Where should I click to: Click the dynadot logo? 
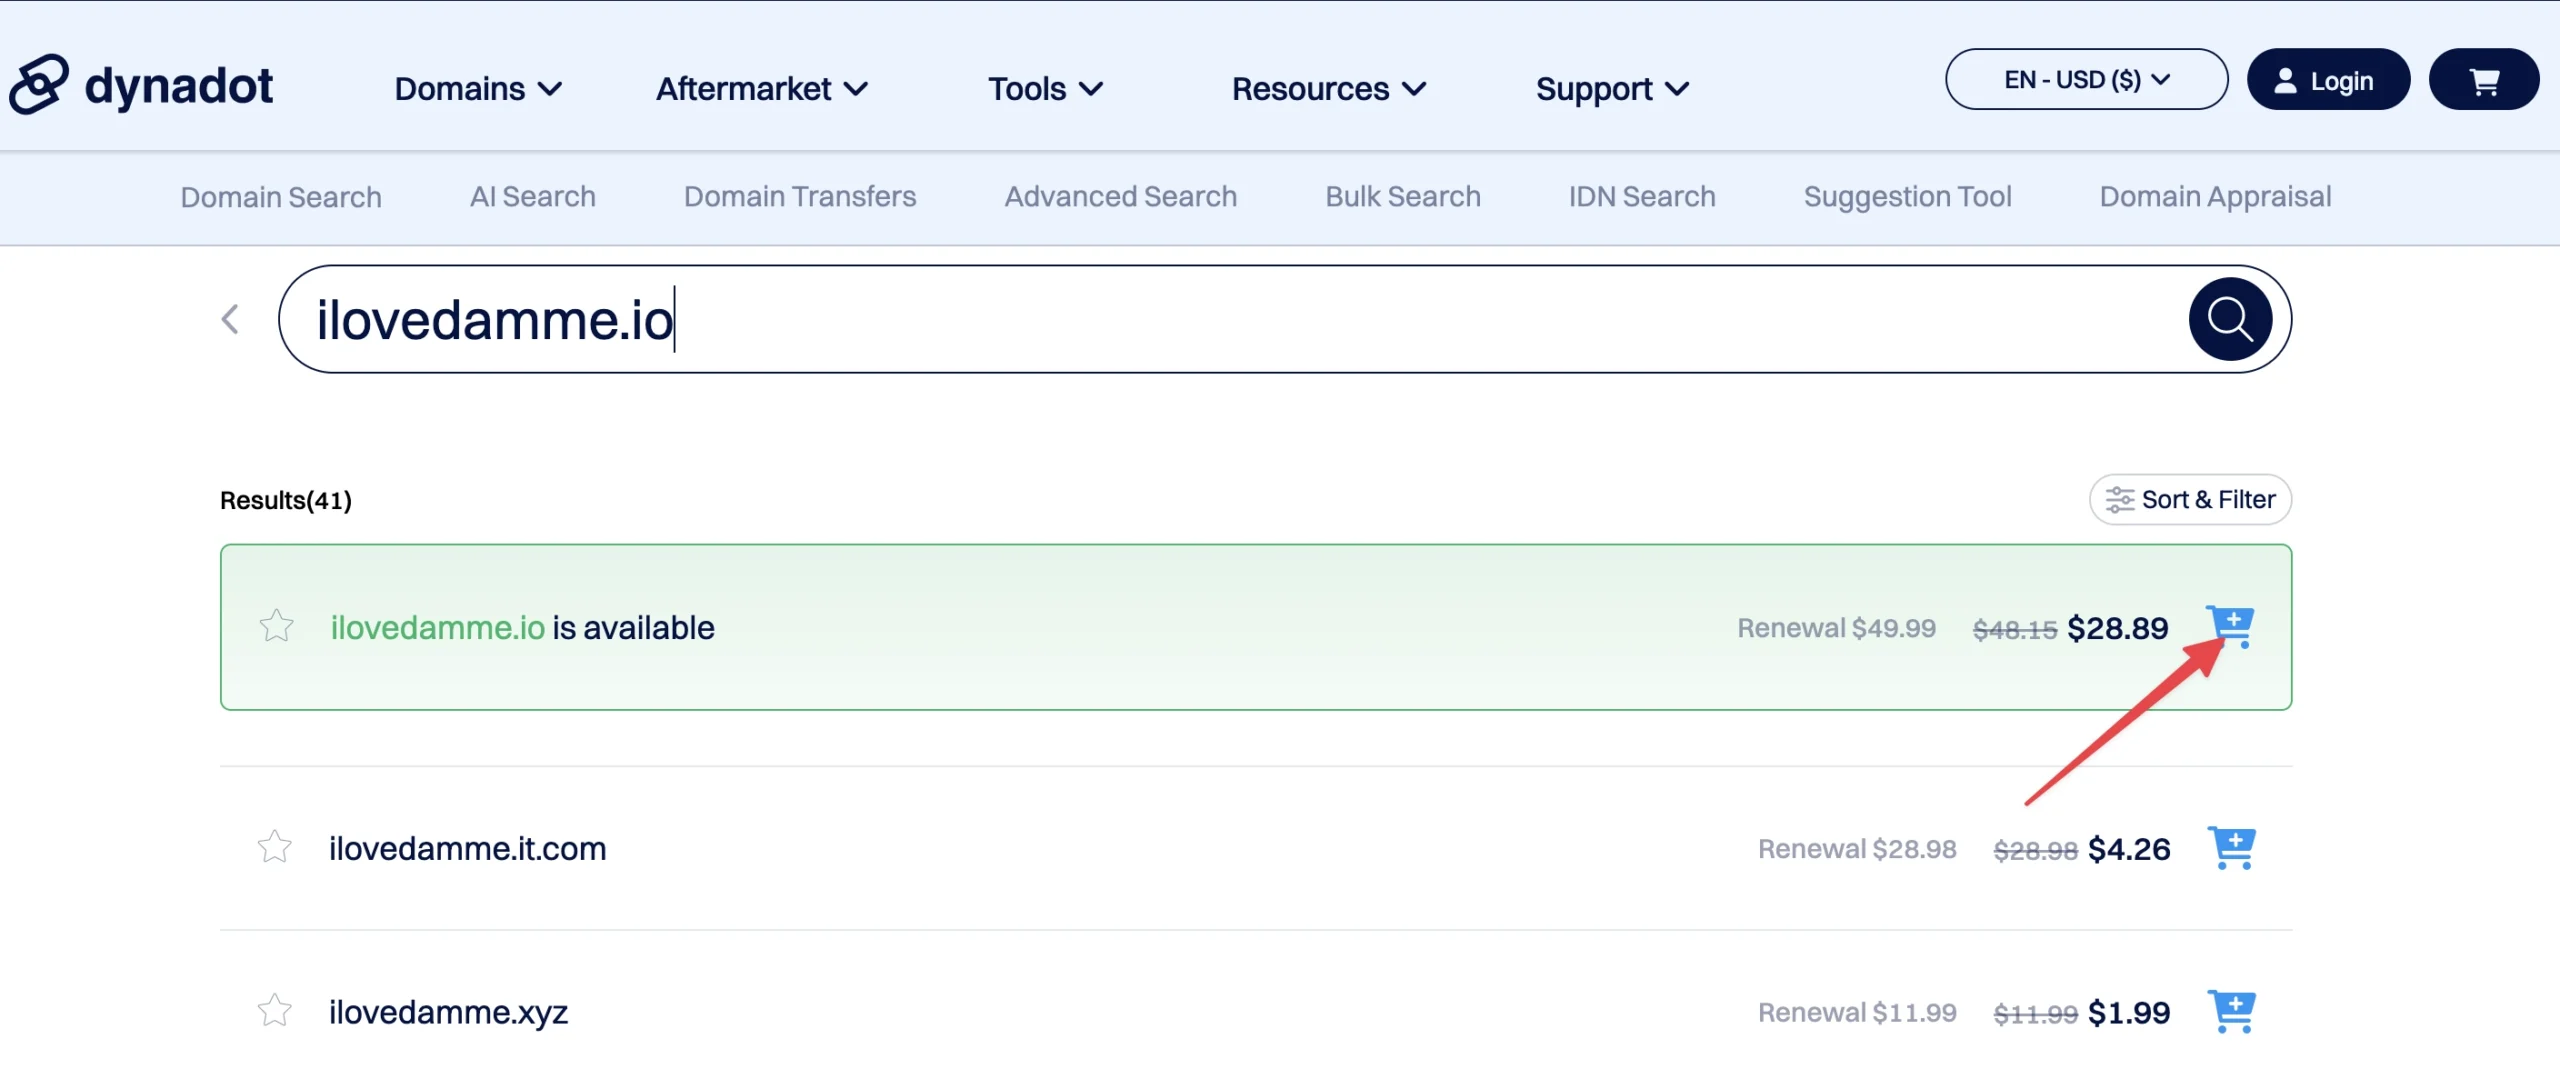pyautogui.click(x=141, y=85)
